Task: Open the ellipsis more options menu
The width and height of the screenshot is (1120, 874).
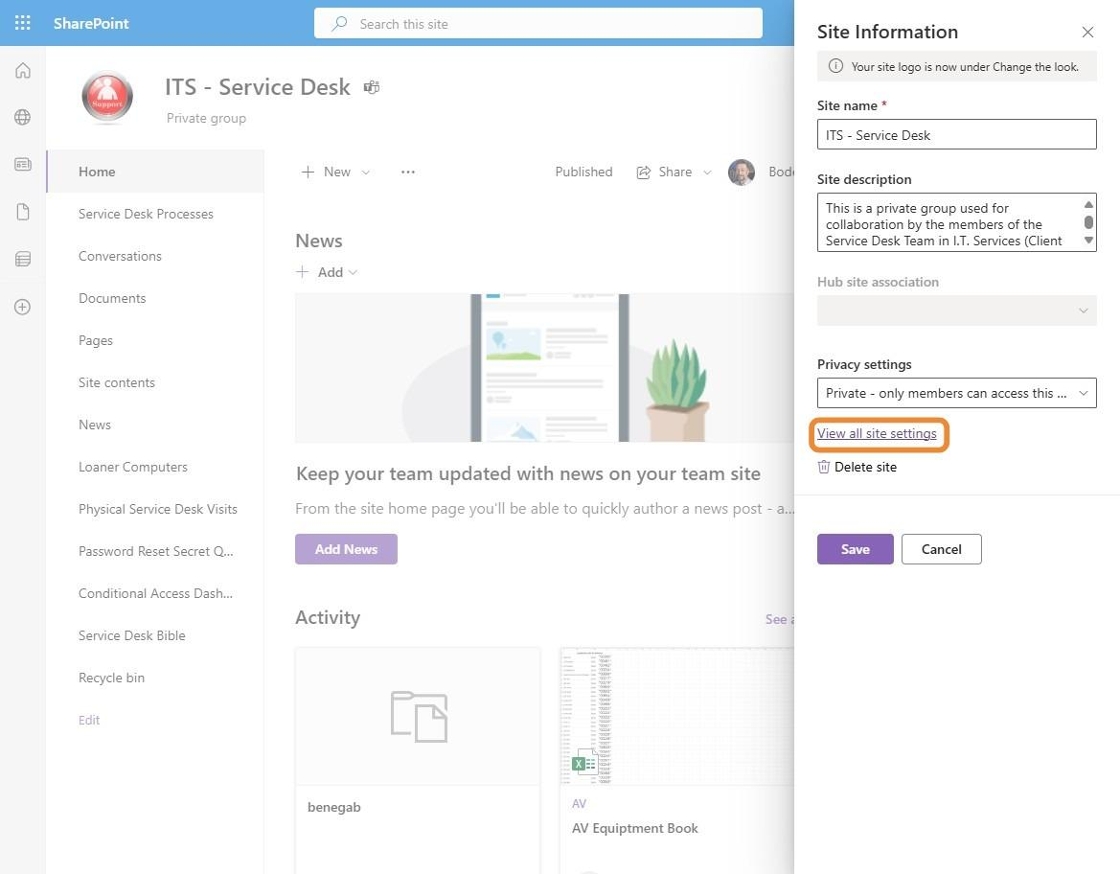Action: coord(408,172)
